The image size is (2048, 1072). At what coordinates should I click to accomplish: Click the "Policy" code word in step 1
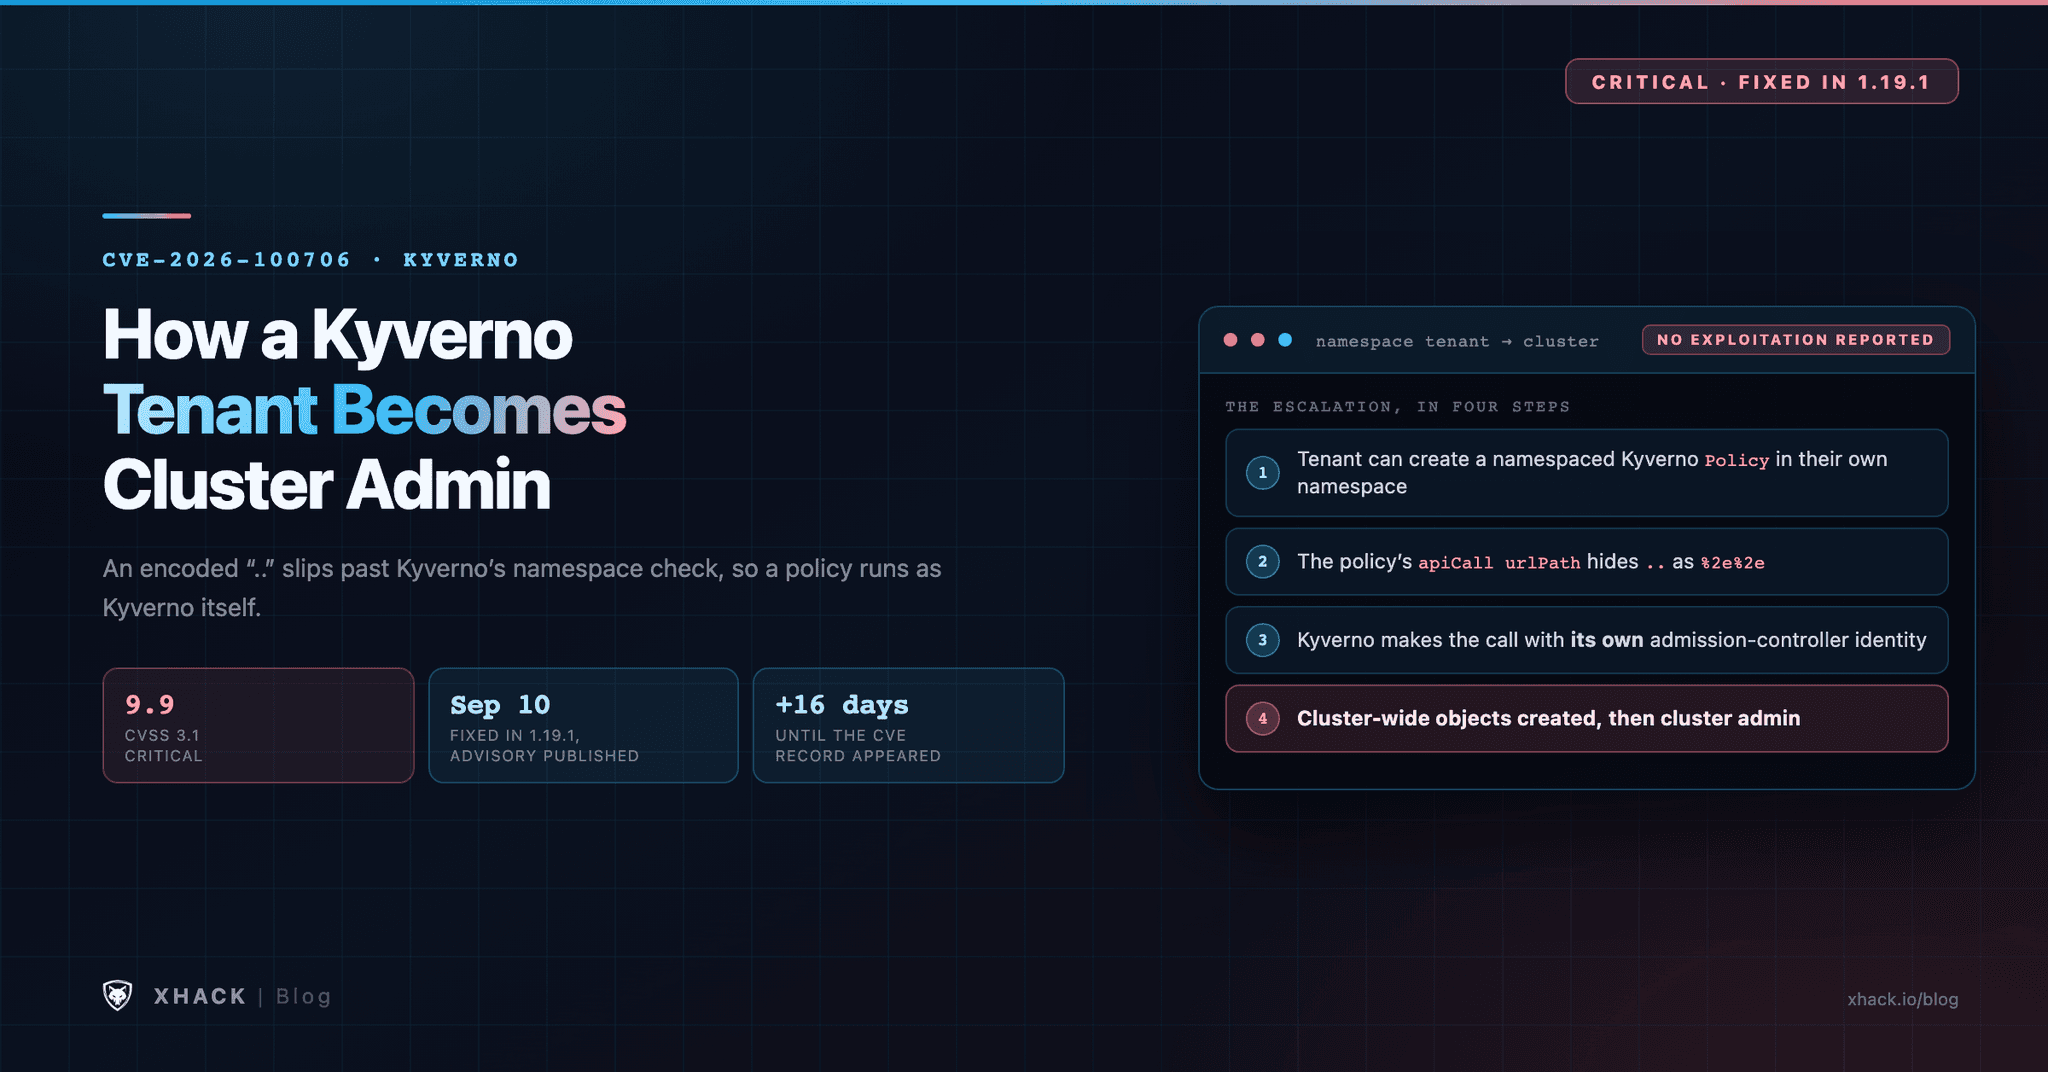[x=1736, y=460]
